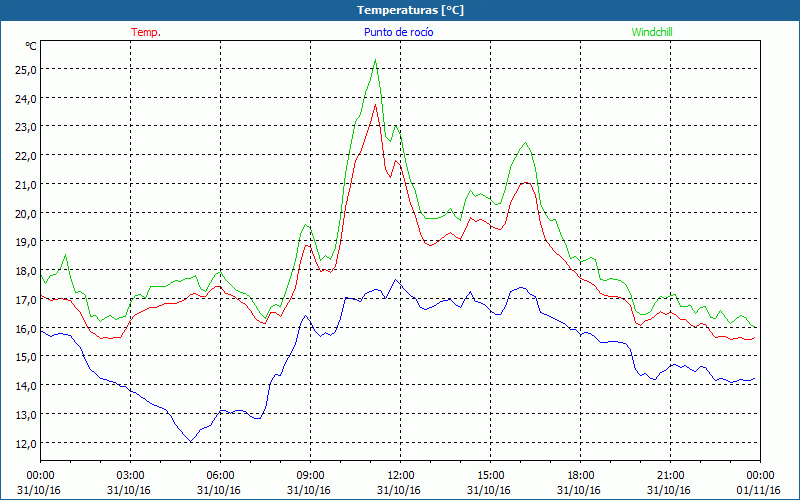Click the 16,0 y-axis value
The height and width of the screenshot is (500, 800).
point(26,329)
